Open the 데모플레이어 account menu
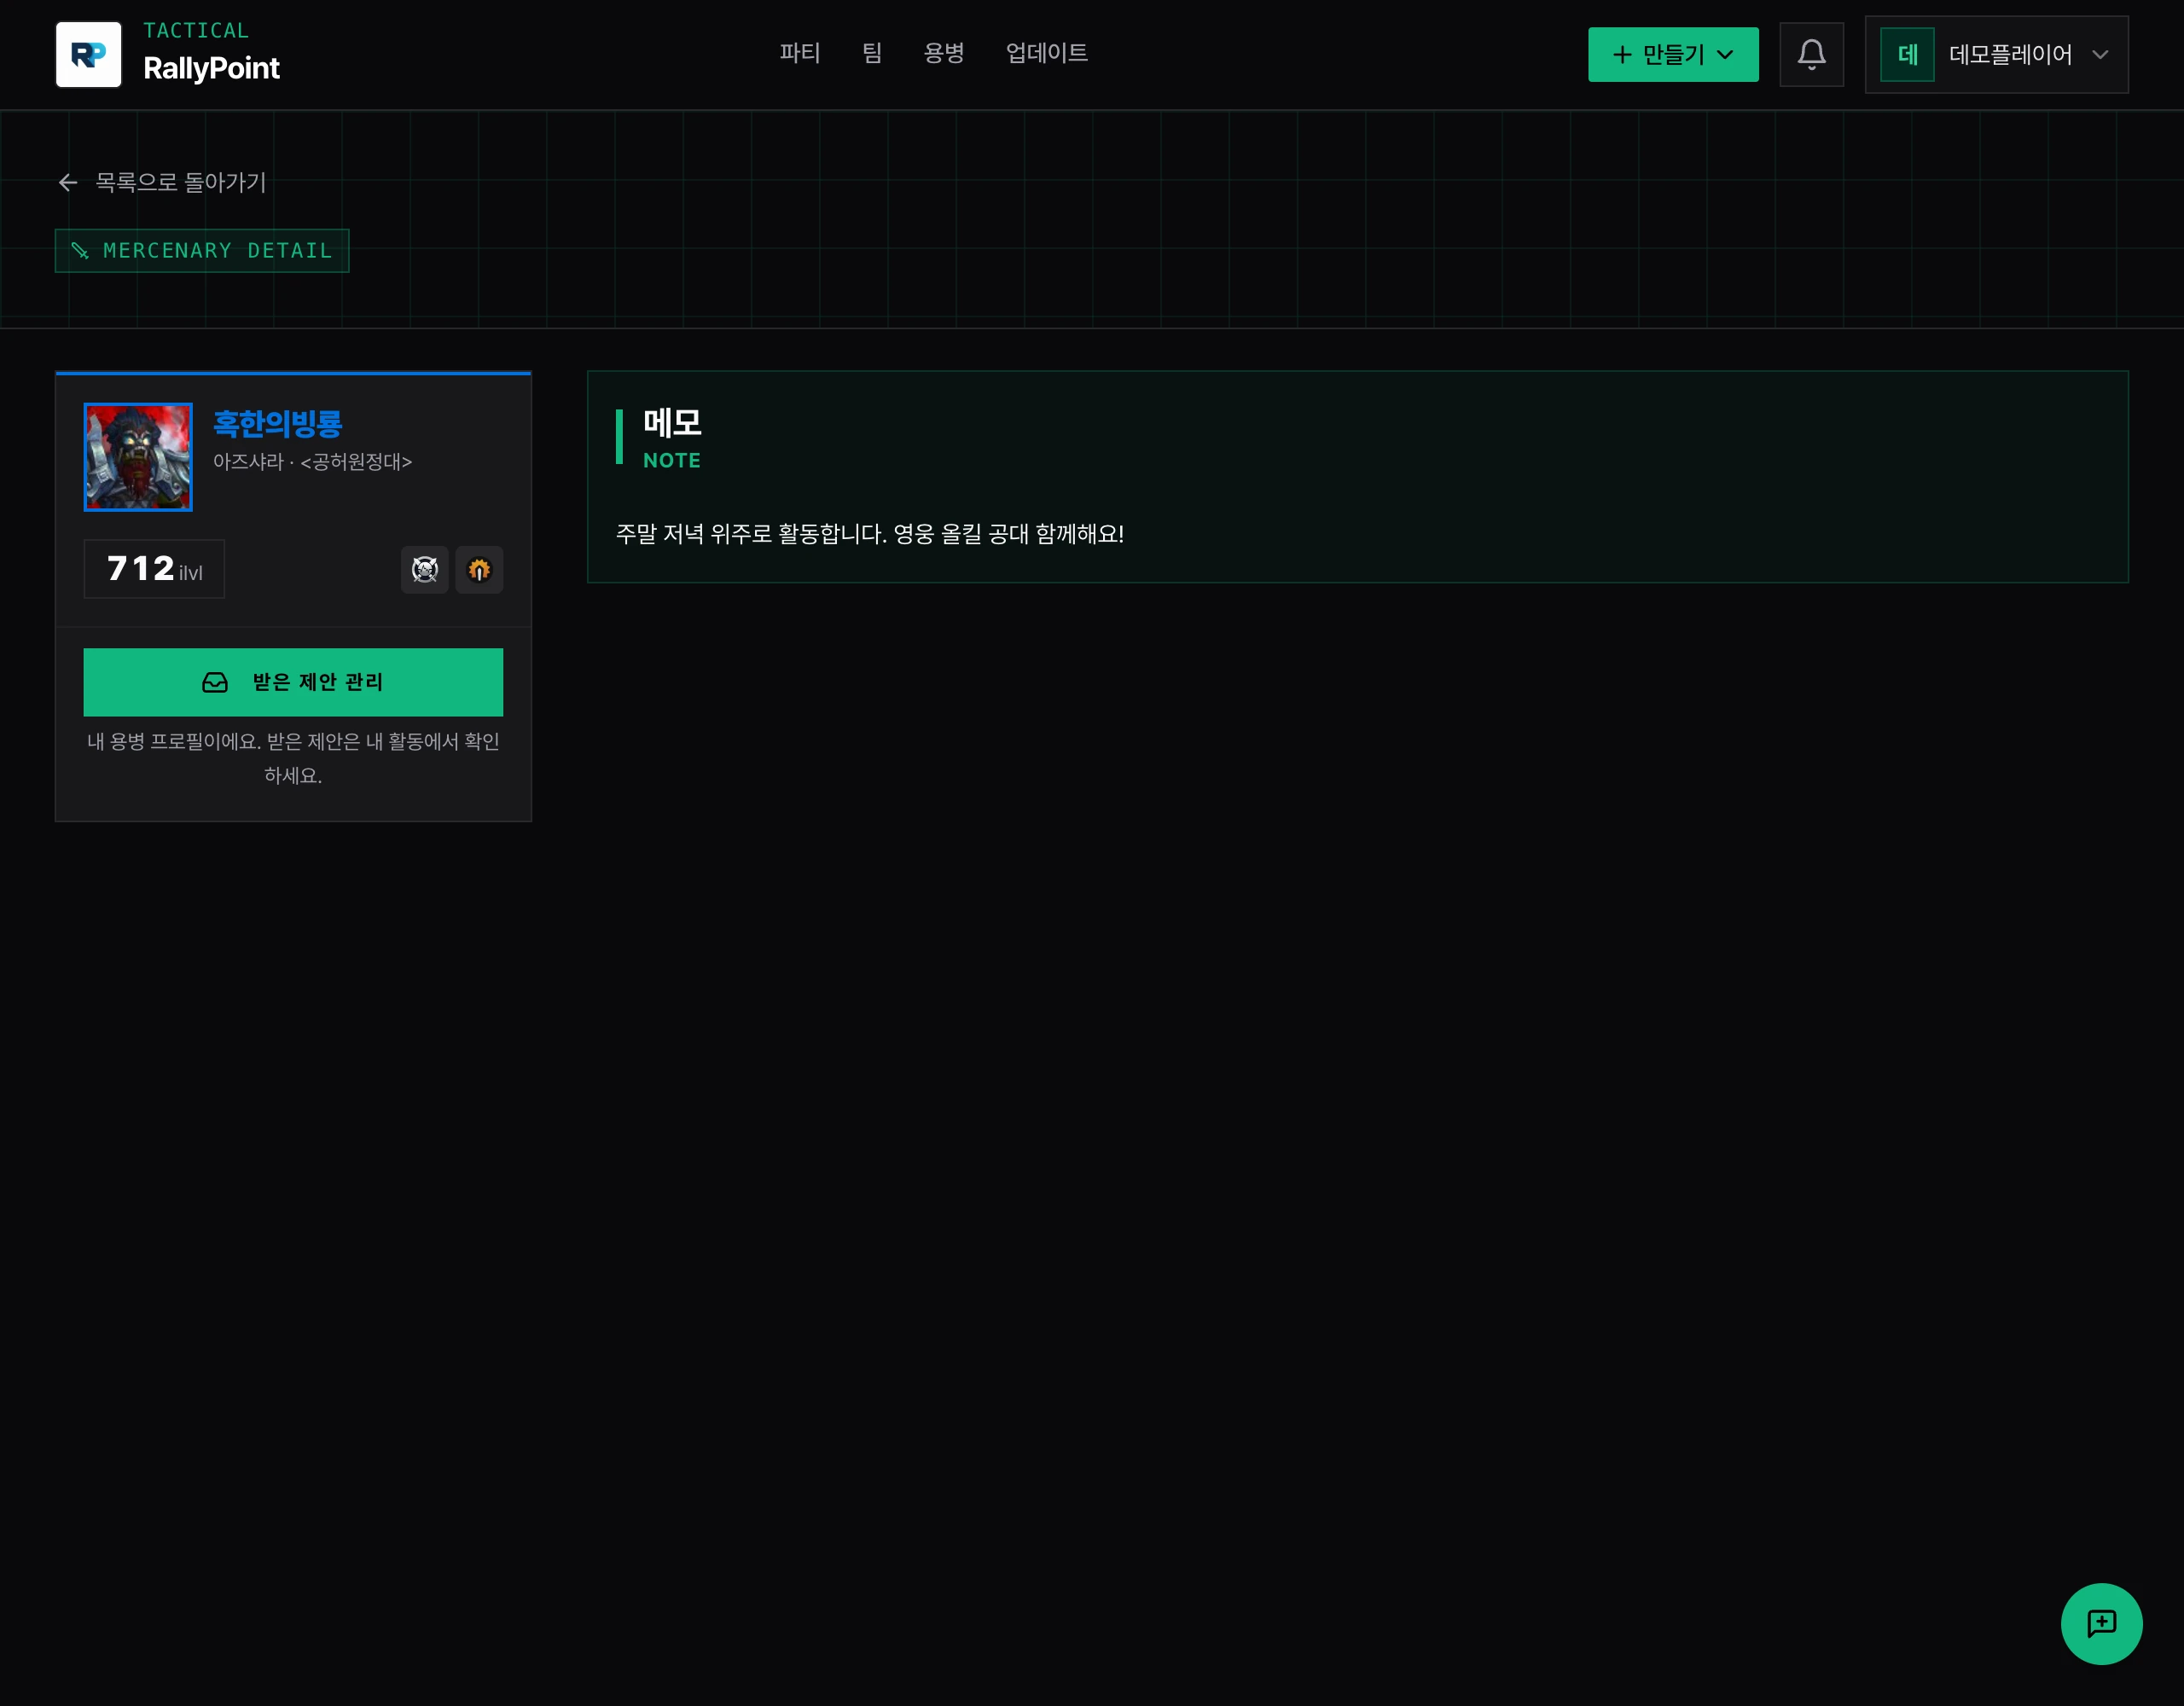 click(1996, 55)
